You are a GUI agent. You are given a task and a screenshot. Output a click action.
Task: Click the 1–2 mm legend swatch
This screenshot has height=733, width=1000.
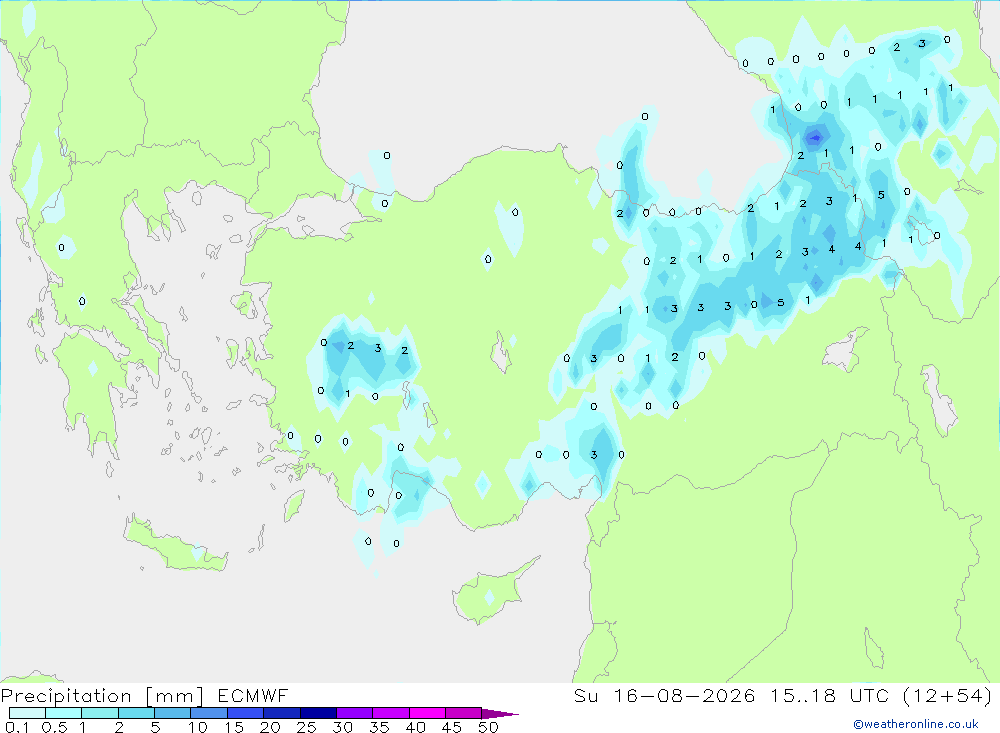tap(99, 713)
